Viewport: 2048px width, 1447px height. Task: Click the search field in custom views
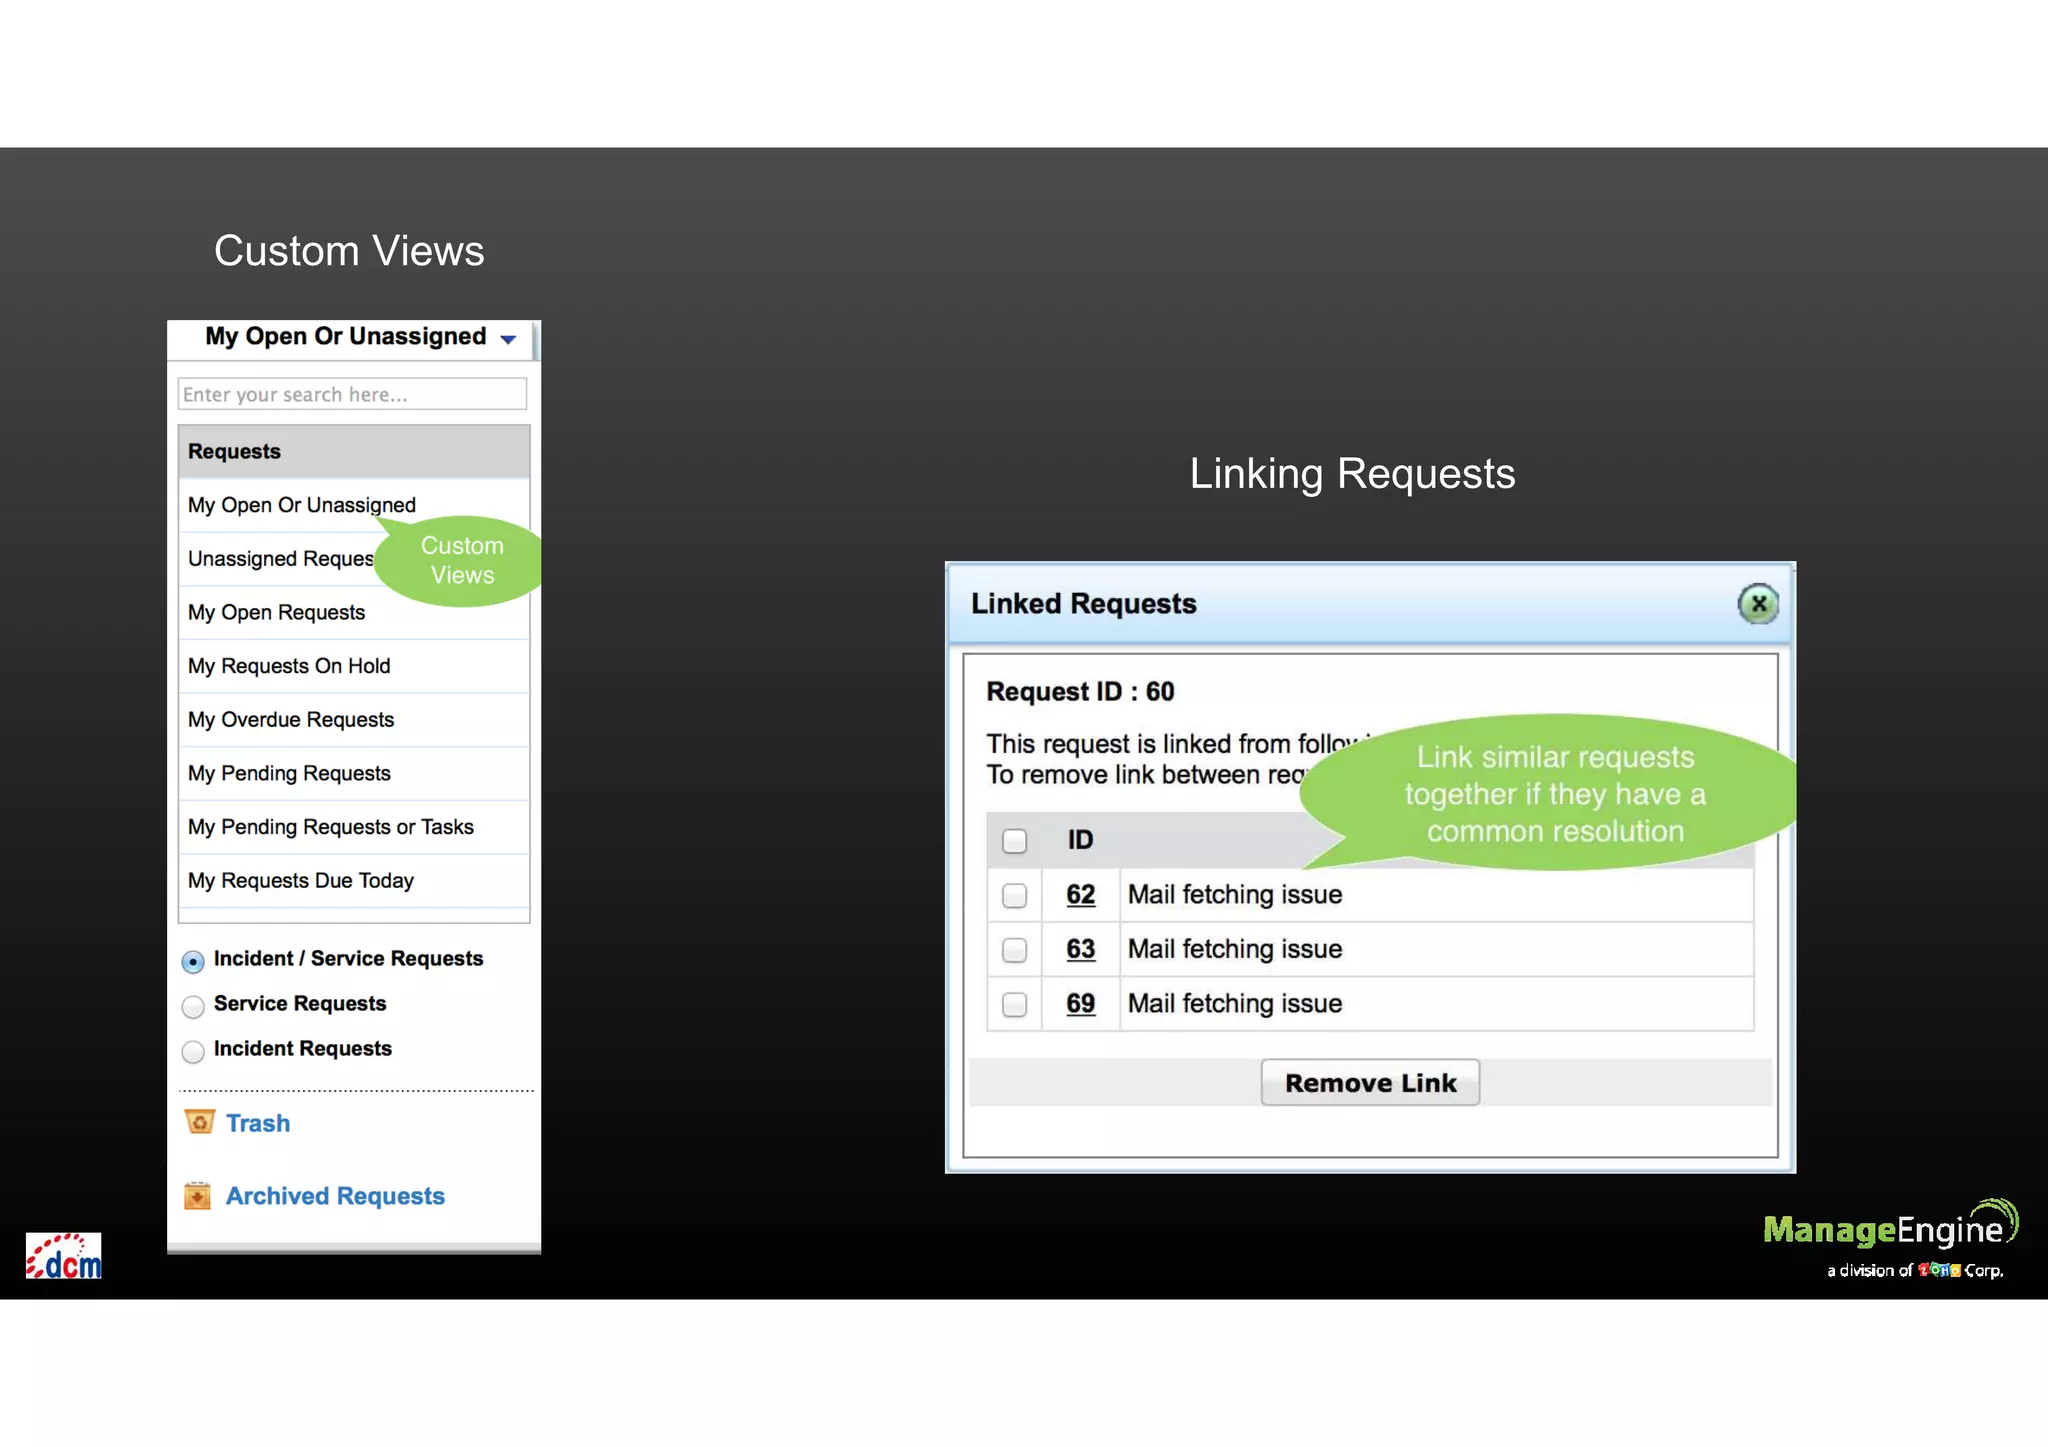[x=352, y=394]
